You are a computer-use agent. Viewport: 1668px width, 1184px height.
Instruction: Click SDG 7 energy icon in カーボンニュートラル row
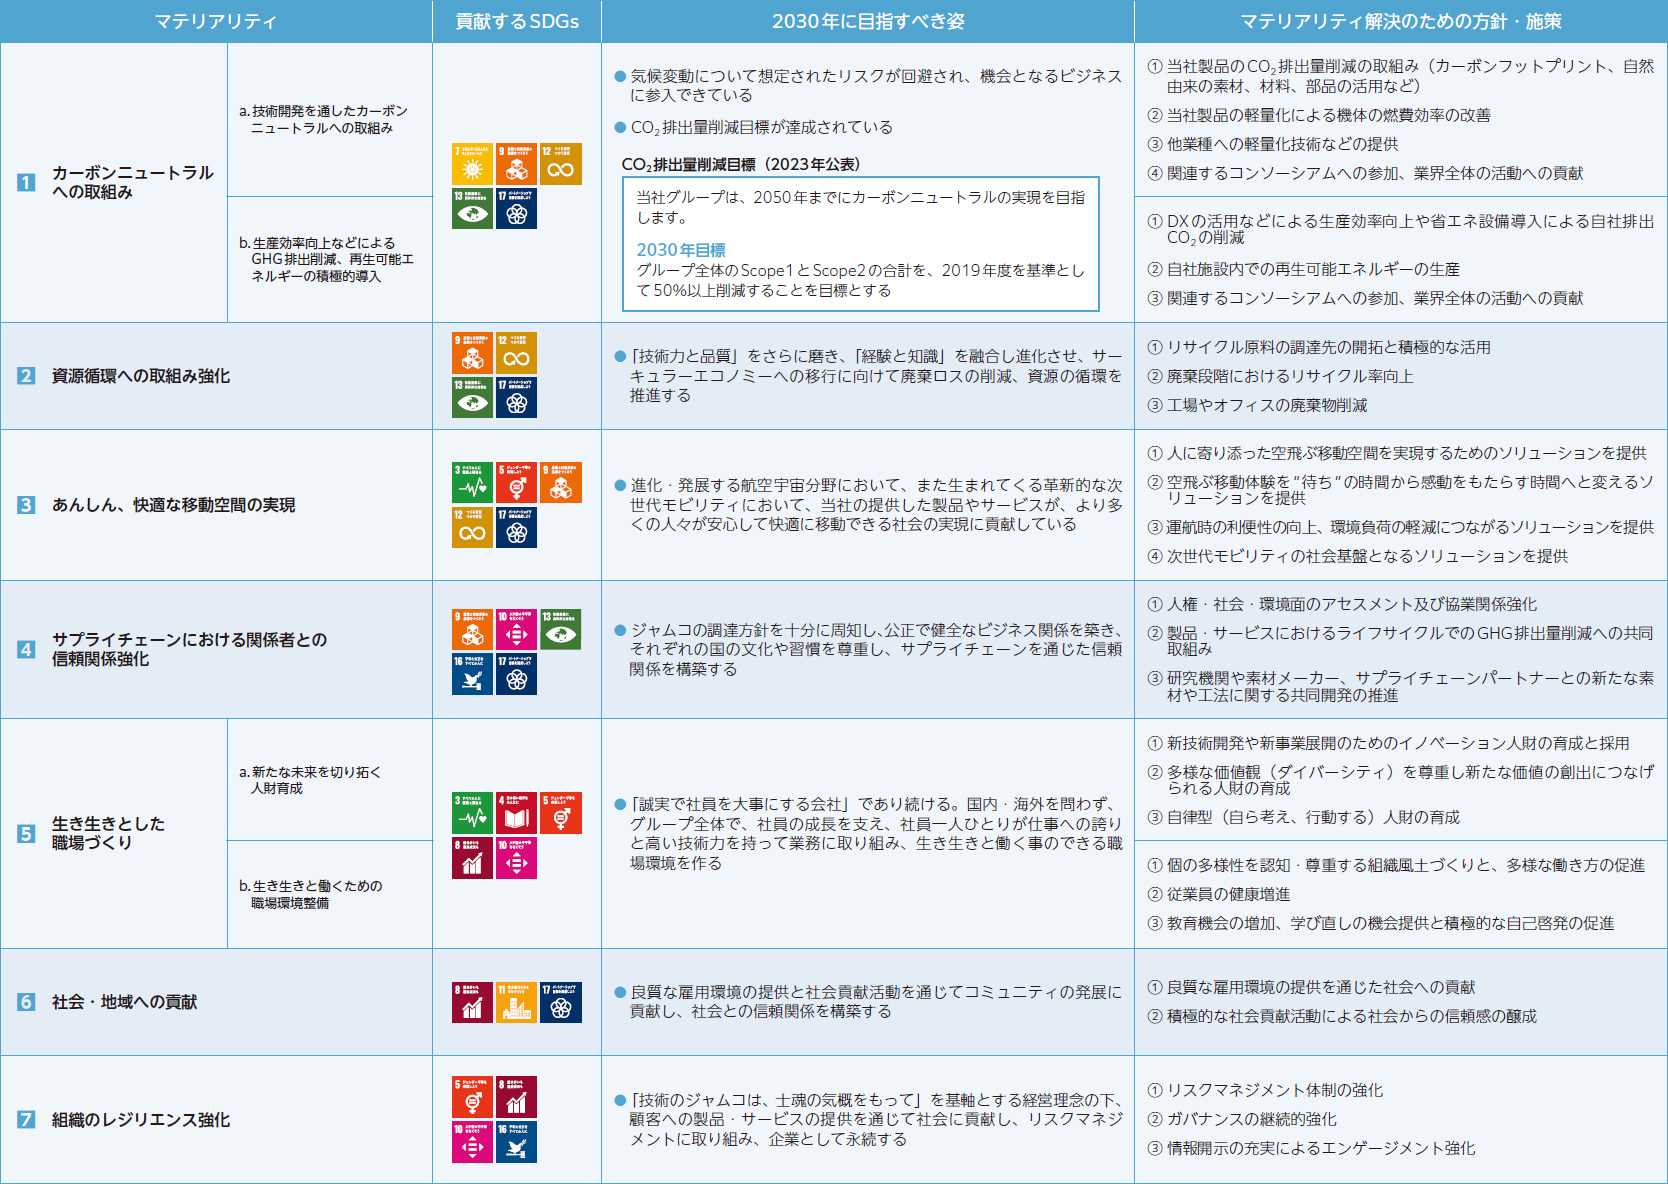point(472,165)
